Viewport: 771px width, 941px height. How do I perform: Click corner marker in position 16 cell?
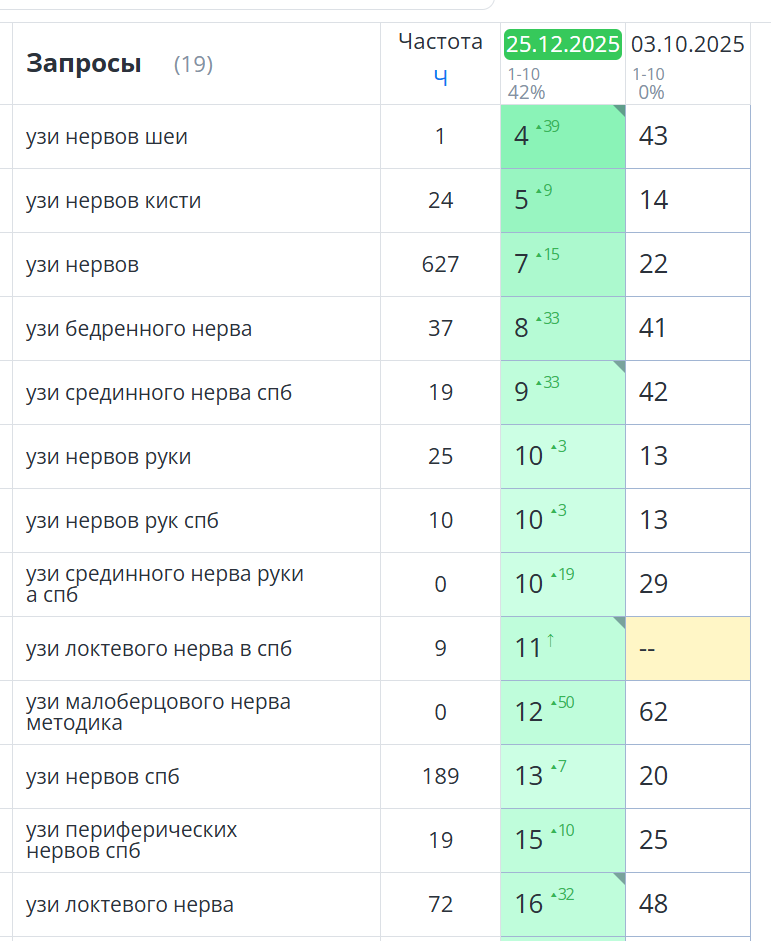[619, 878]
